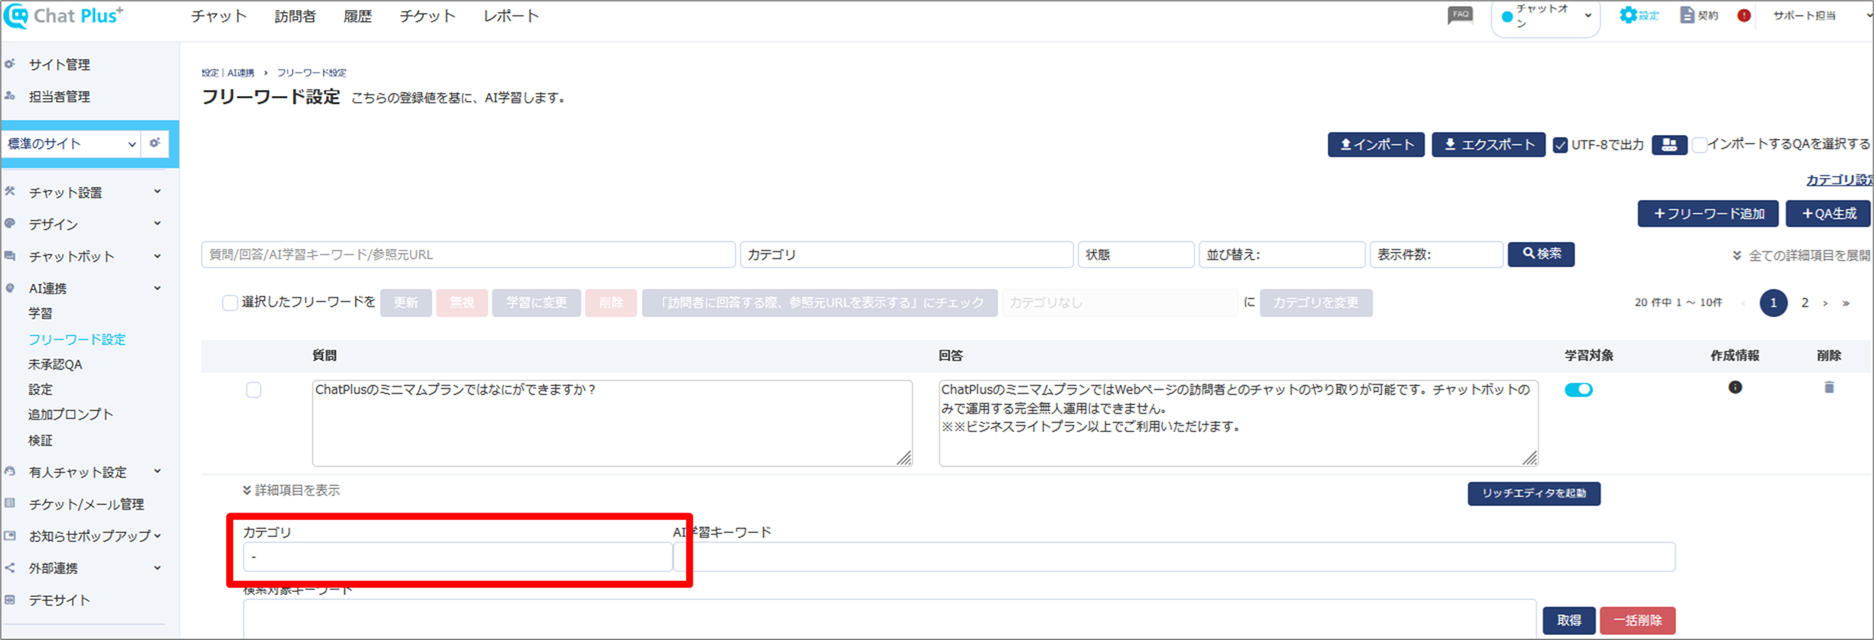The height and width of the screenshot is (640, 1874).
Task: Focus the 質問/回答 keyword search field
Action: (468, 255)
